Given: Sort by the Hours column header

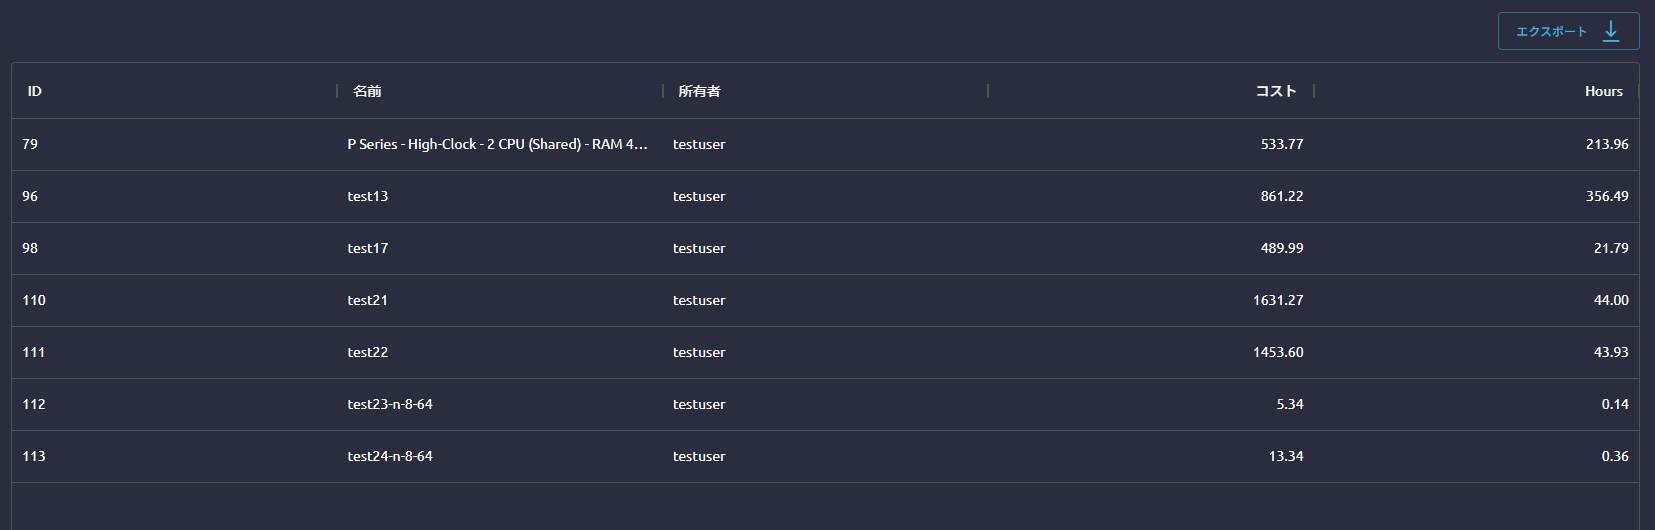Looking at the screenshot, I should coord(1603,91).
